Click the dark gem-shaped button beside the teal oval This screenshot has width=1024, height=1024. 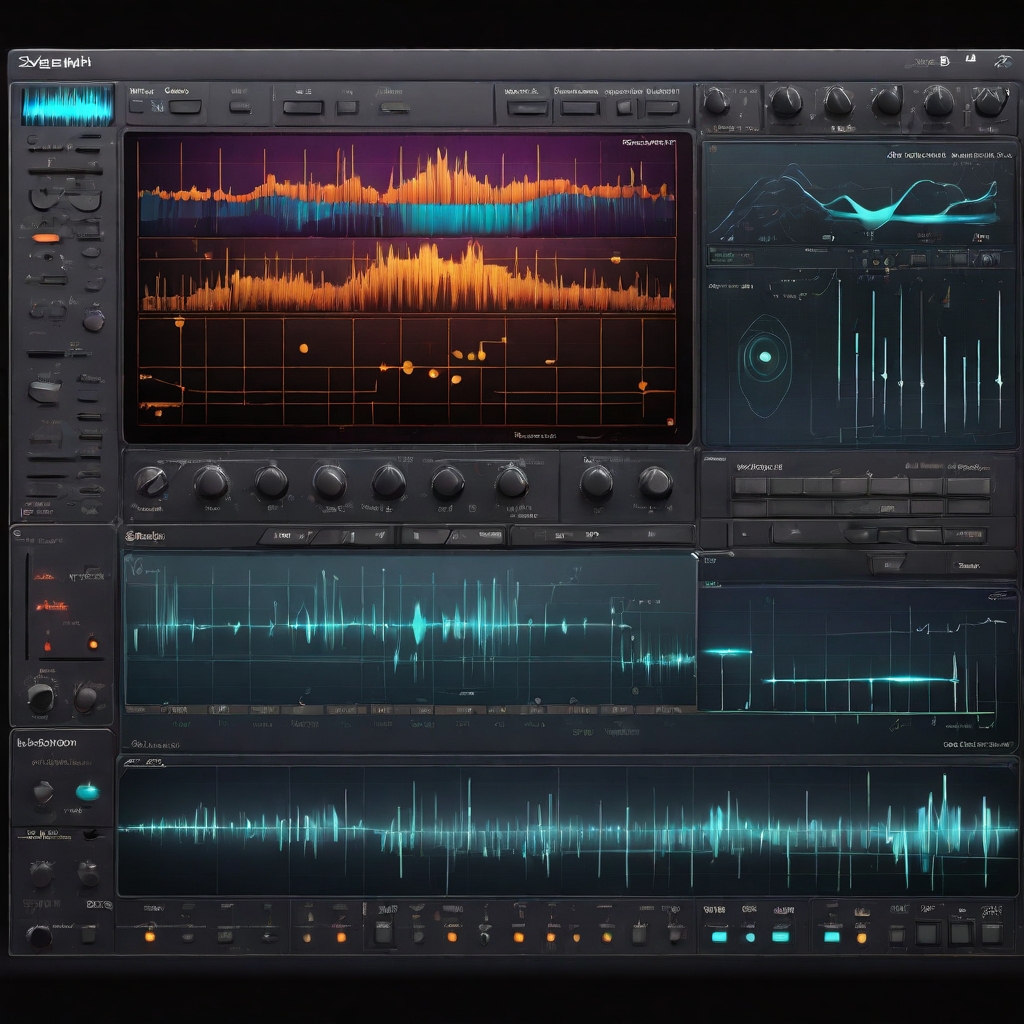click(44, 792)
